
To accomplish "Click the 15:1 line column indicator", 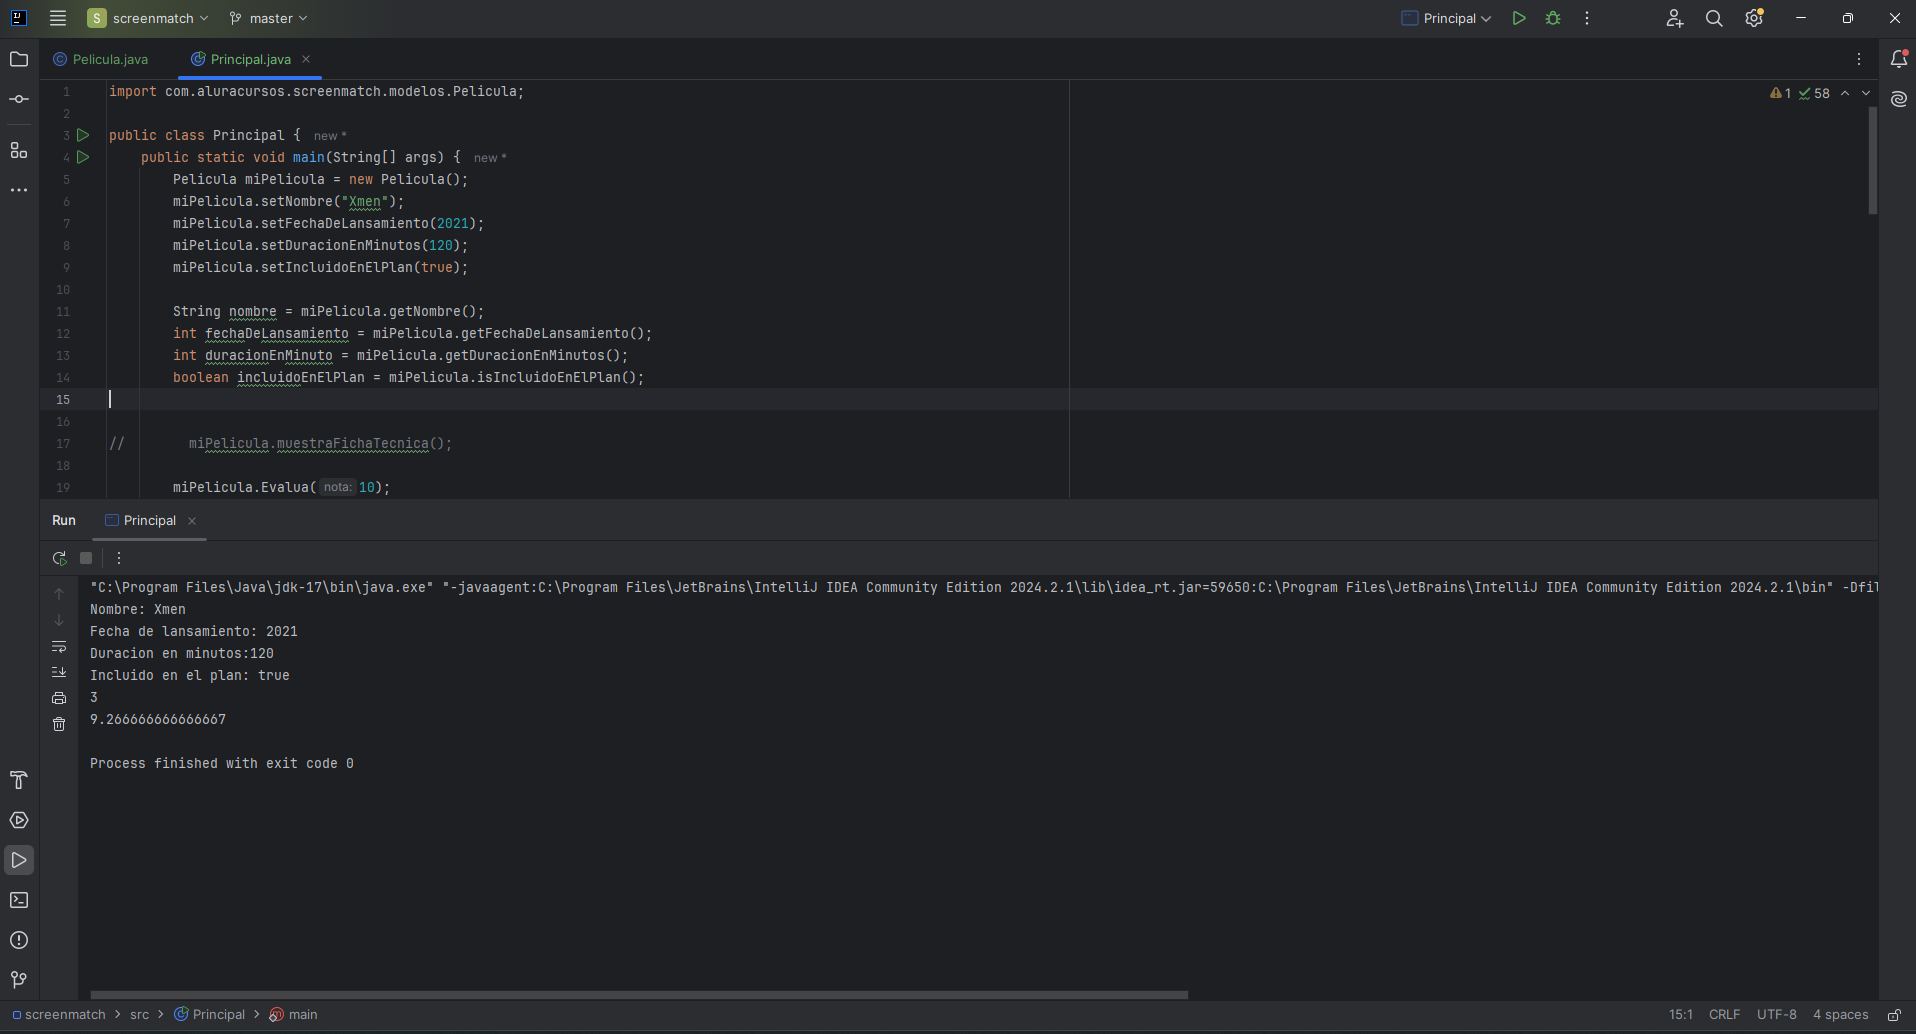I will 1681,1014.
